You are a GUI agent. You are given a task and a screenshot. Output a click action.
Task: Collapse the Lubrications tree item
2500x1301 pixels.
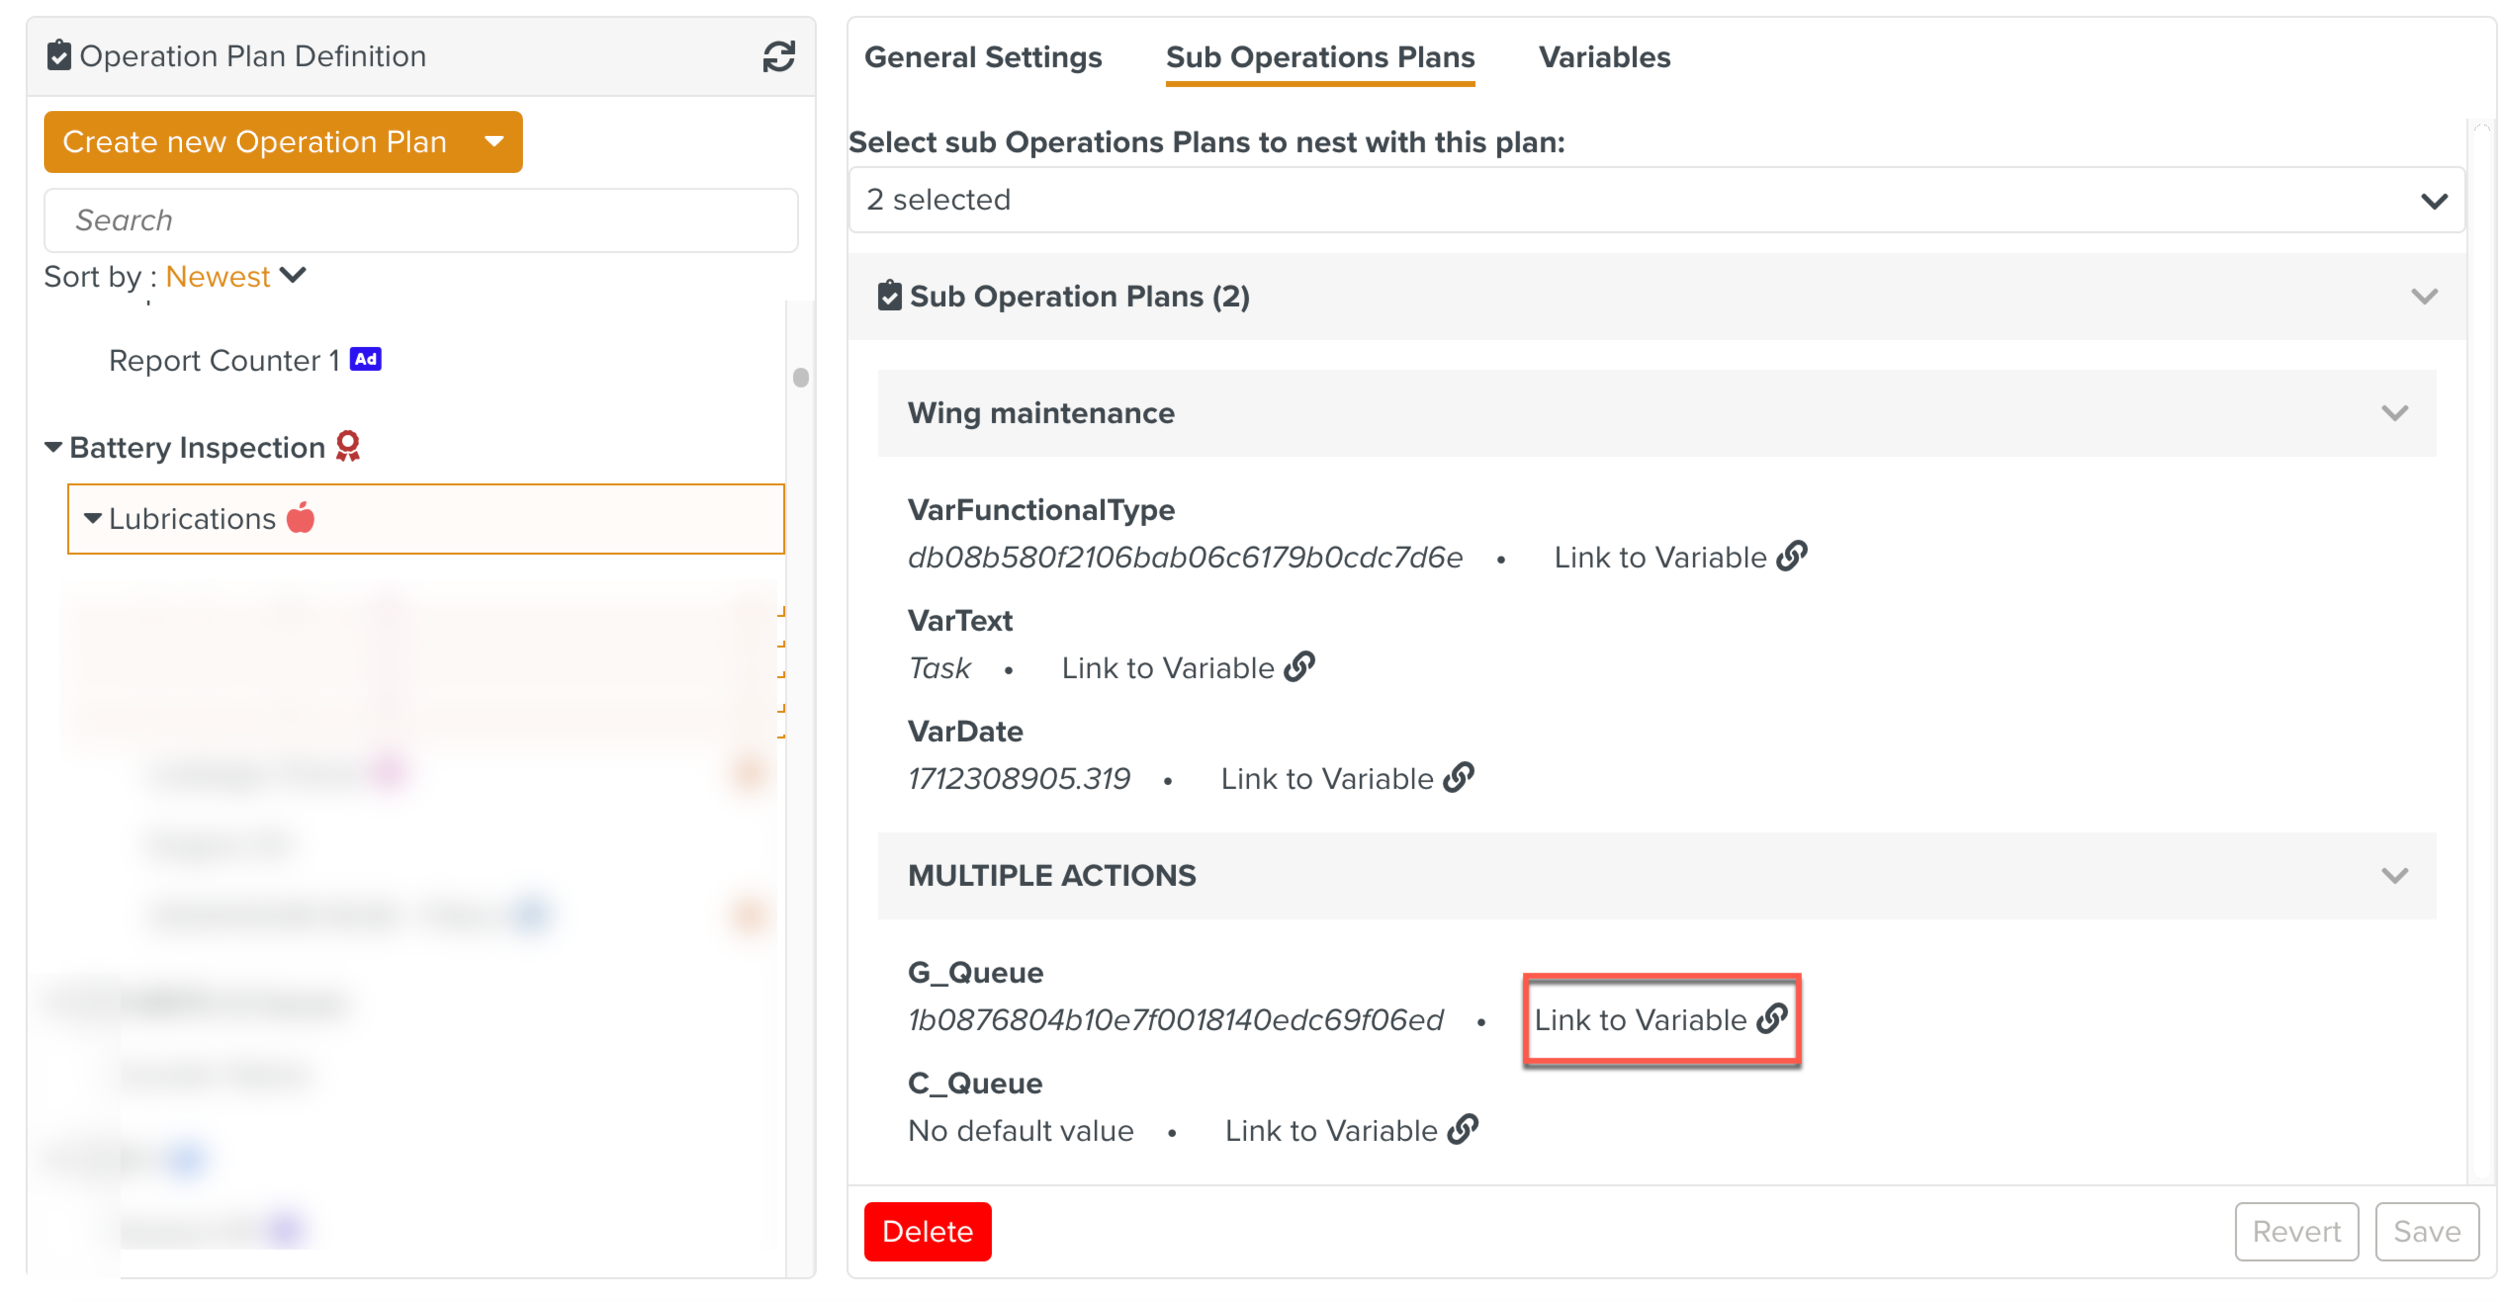[x=92, y=518]
